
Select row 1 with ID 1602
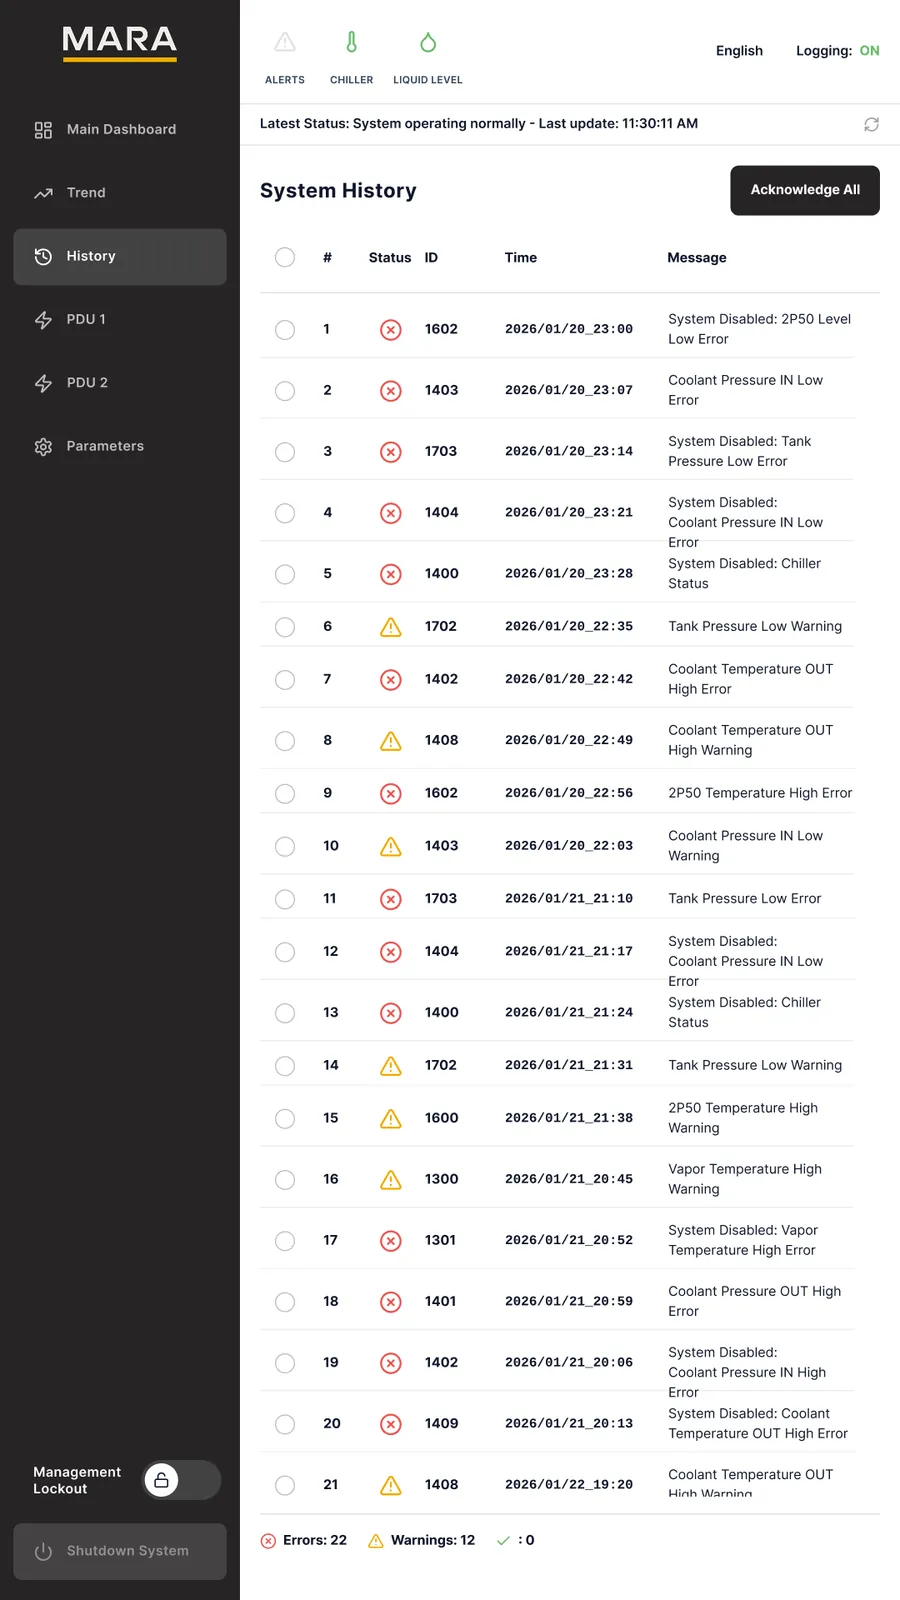285,330
